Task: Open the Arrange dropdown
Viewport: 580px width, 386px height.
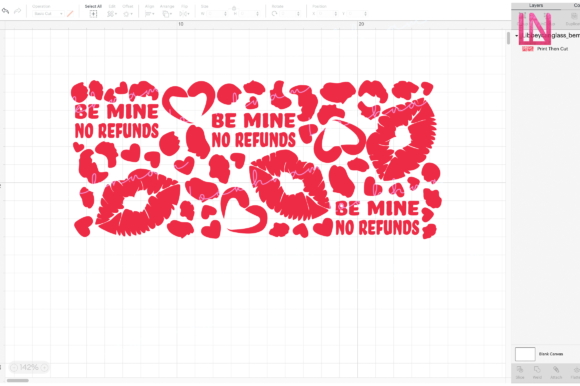Action: (167, 14)
